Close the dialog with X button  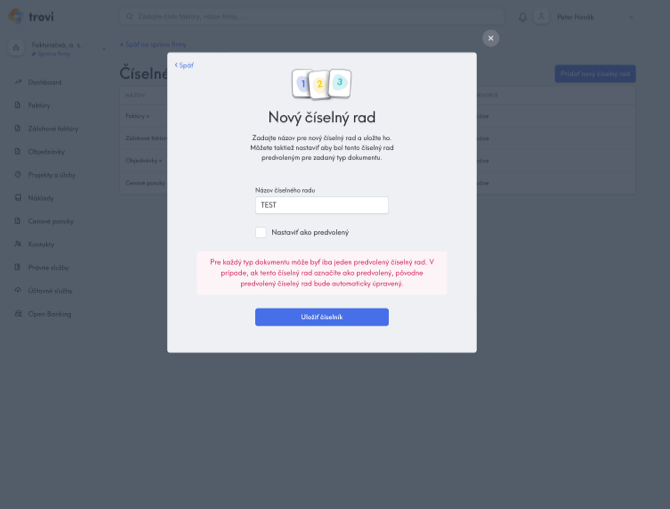click(491, 38)
